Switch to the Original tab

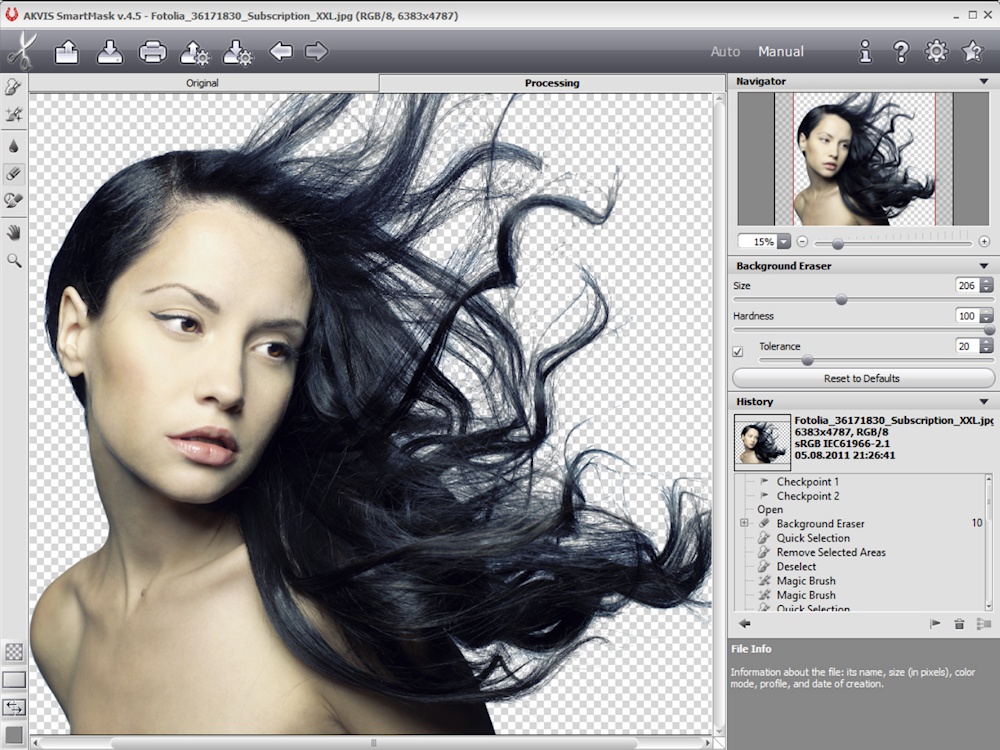pos(202,83)
